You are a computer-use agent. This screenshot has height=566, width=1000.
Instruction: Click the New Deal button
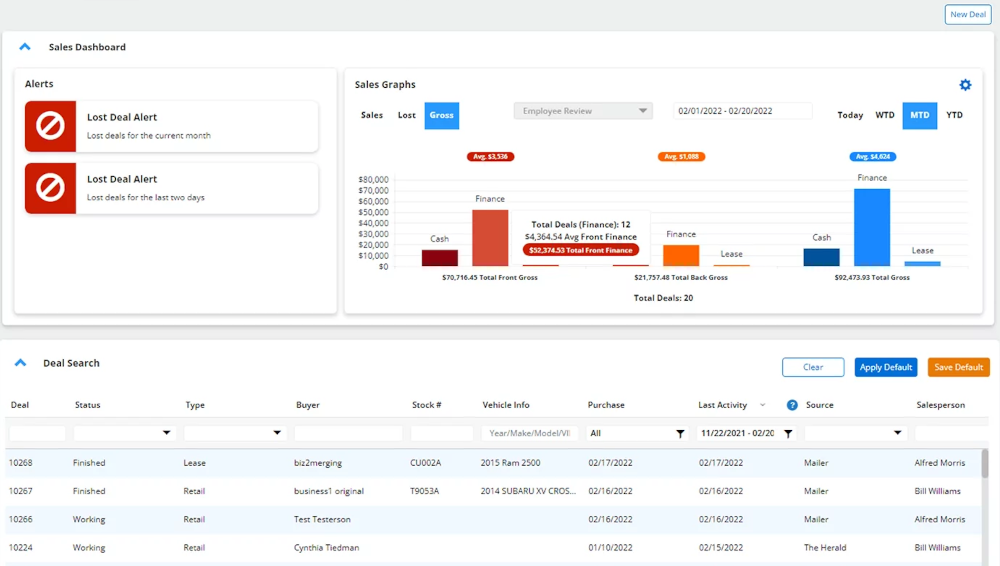tap(967, 14)
